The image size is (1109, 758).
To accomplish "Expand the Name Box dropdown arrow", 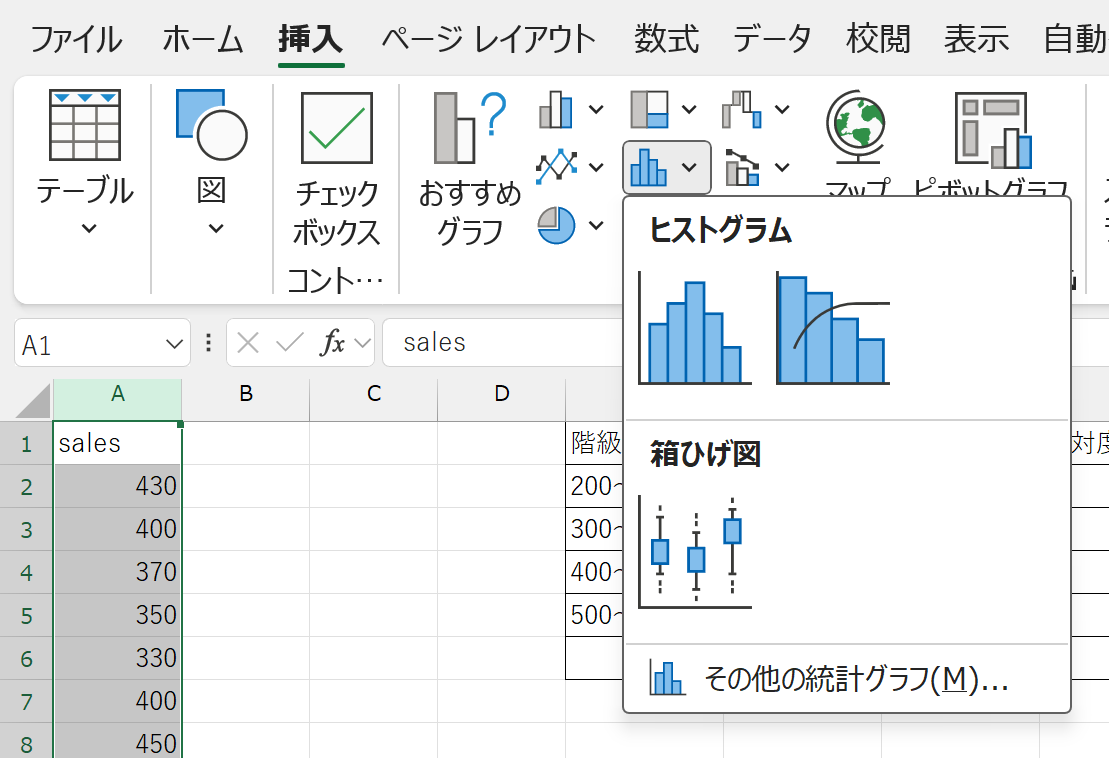I will [x=171, y=344].
